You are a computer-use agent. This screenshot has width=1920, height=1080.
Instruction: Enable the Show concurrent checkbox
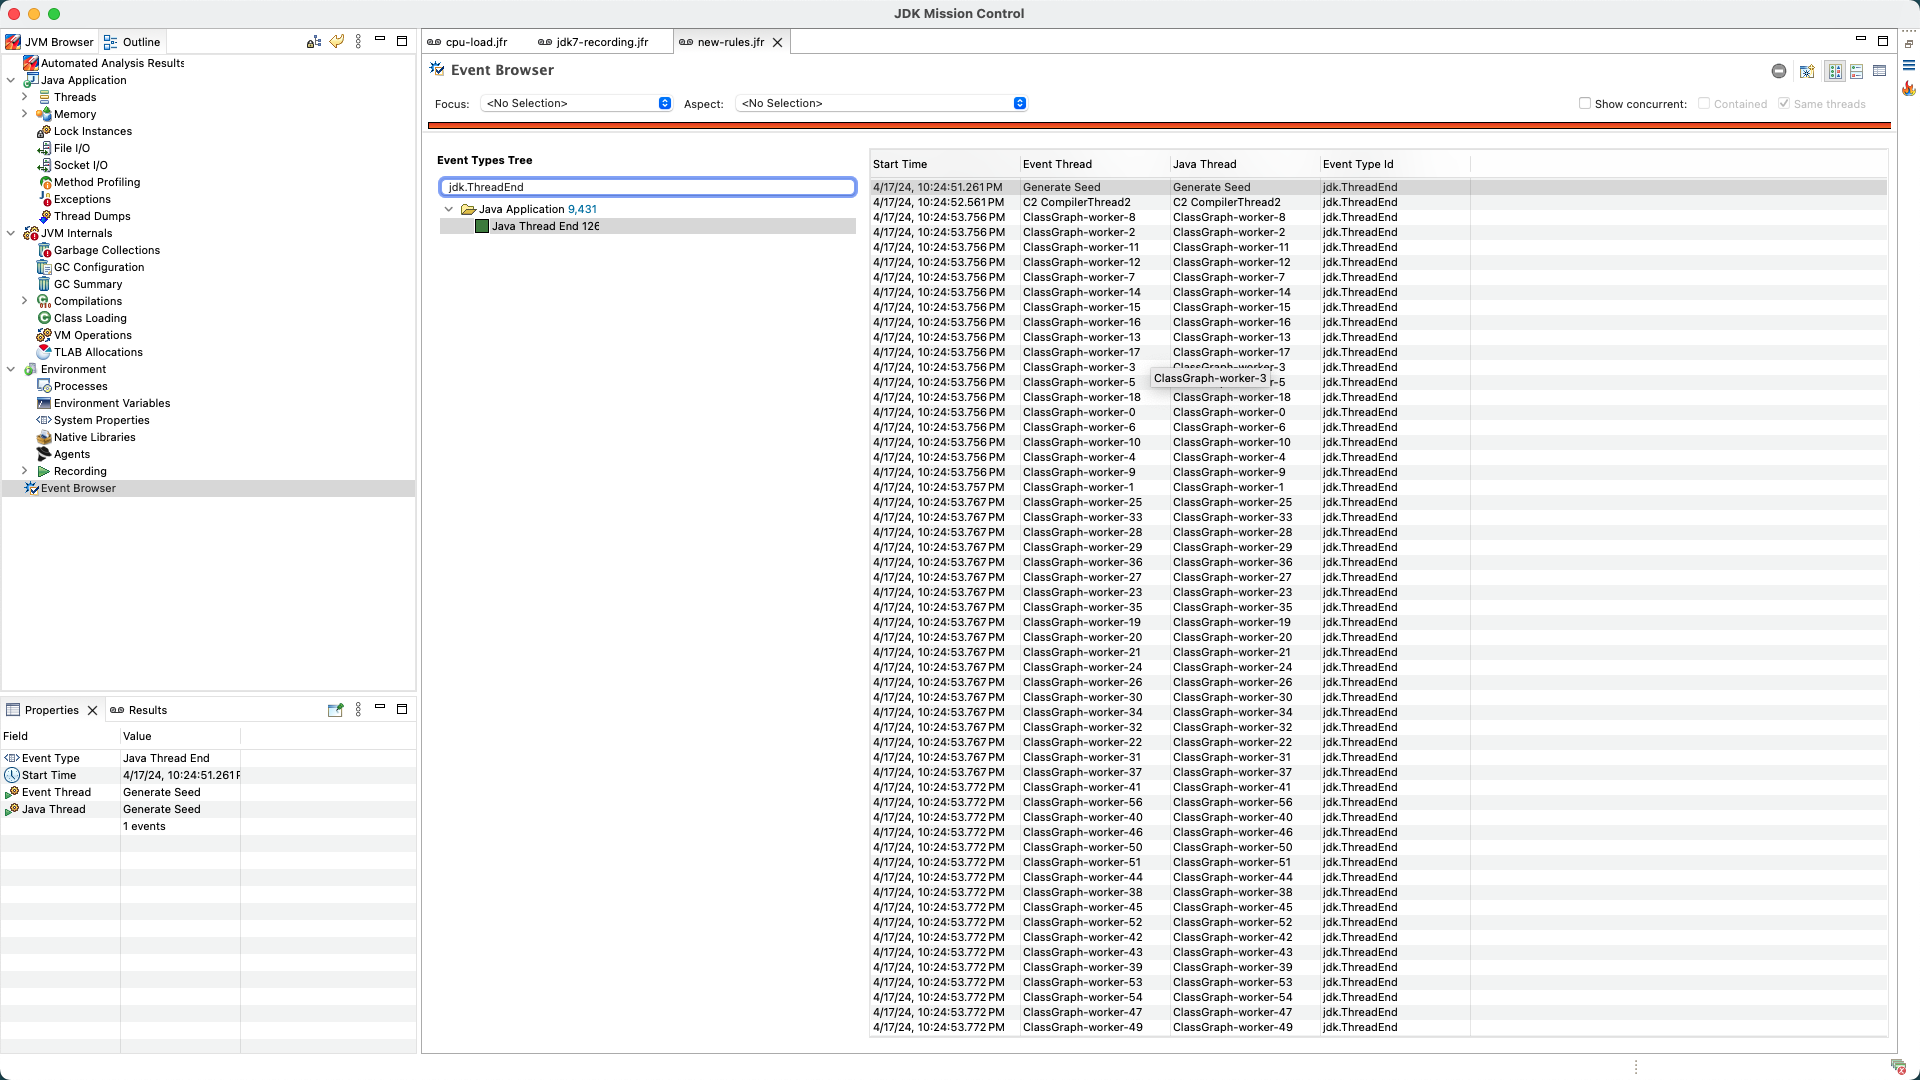click(x=1585, y=104)
